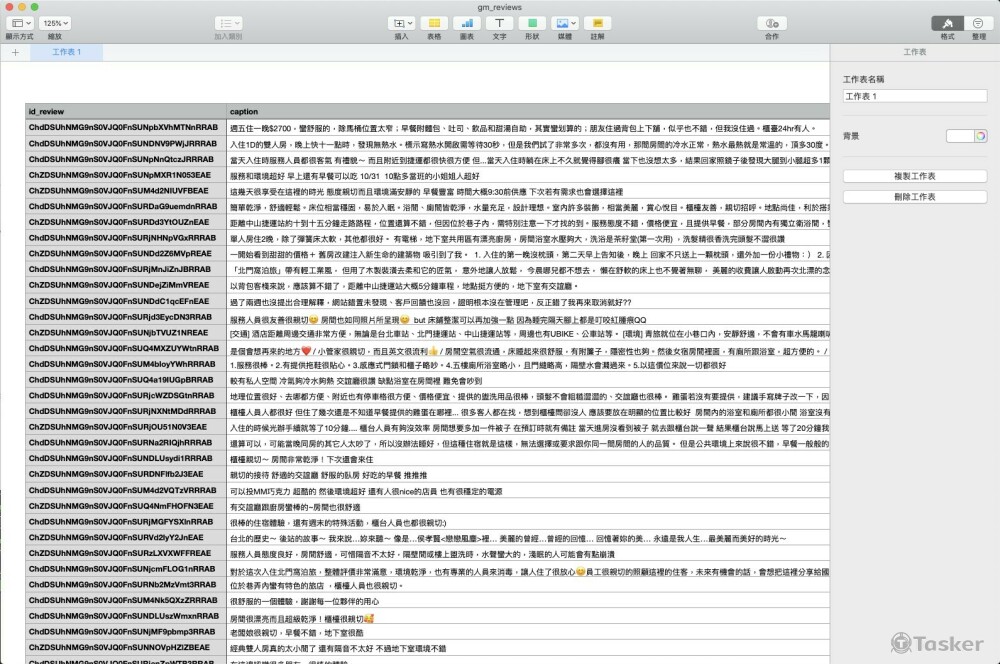The height and width of the screenshot is (664, 1000).
Task: Click the Text box toolbar icon
Action: tap(499, 23)
